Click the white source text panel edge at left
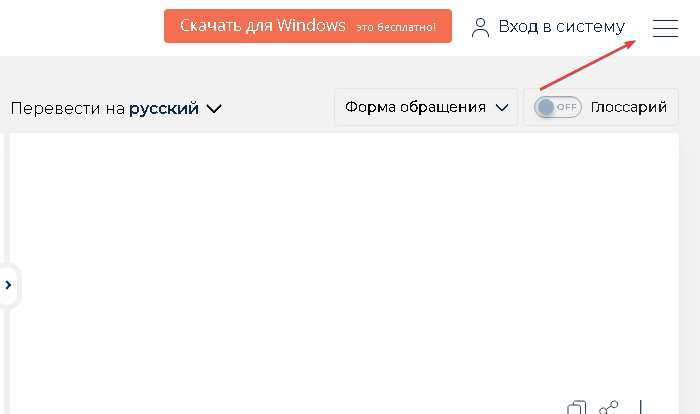The height and width of the screenshot is (414, 700). point(2,200)
